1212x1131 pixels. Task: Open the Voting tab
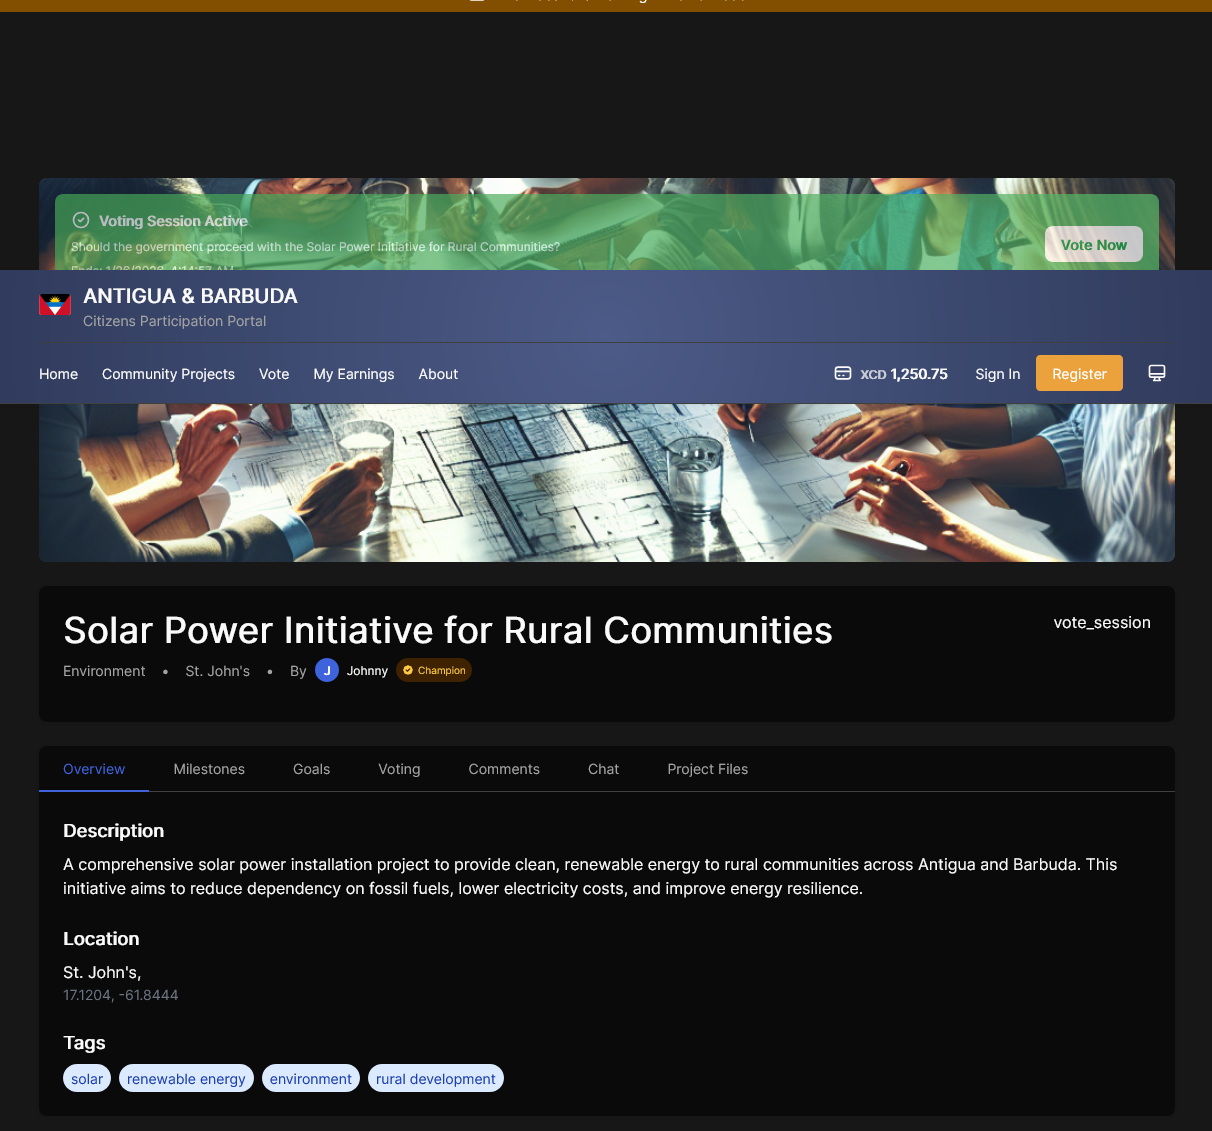399,769
